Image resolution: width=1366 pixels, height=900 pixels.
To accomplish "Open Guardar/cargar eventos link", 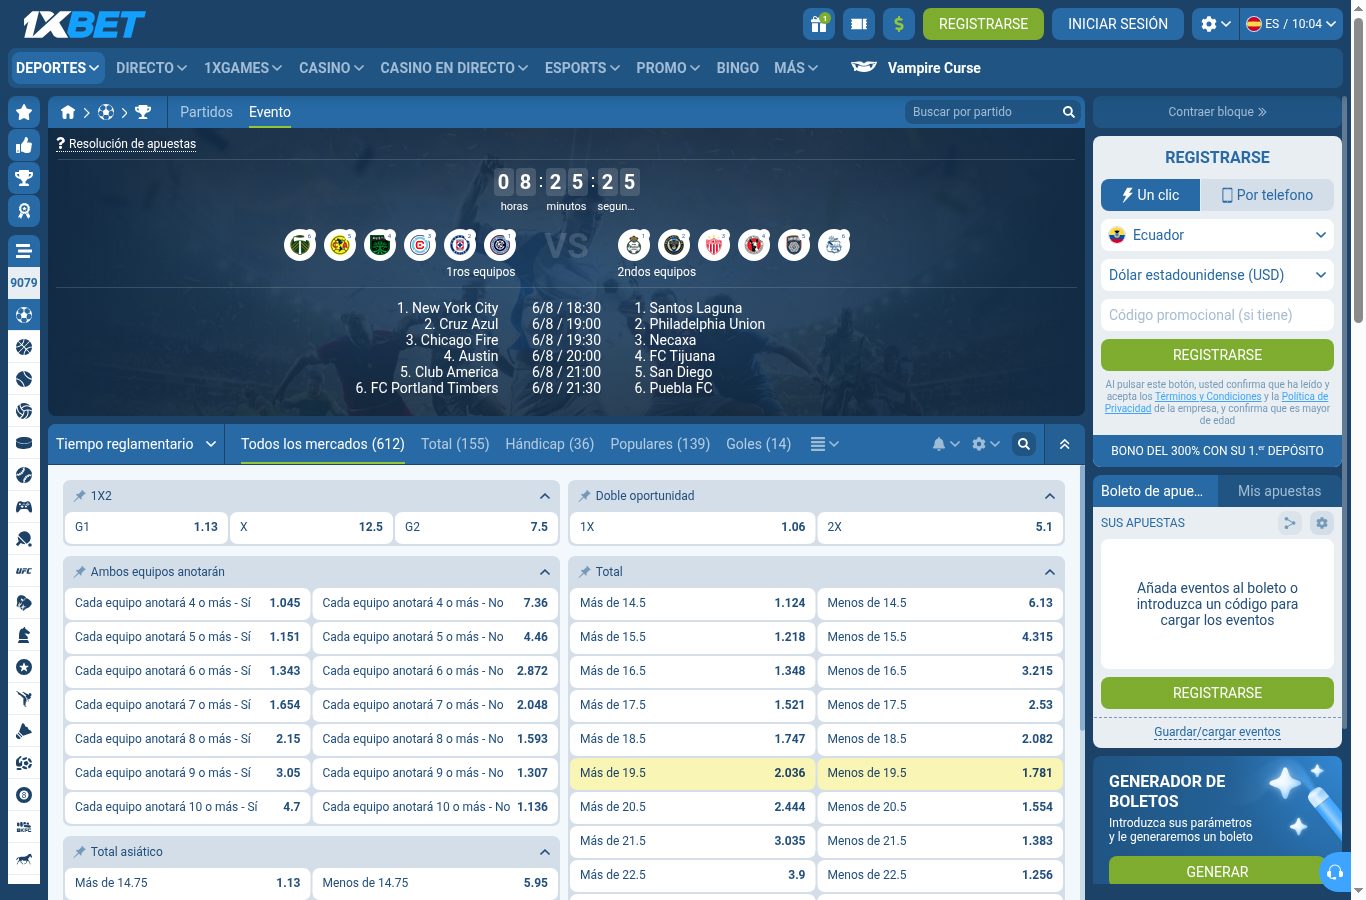I will (x=1217, y=732).
